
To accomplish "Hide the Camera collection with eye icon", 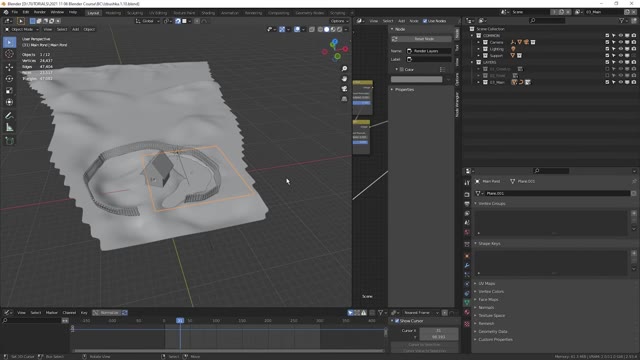I will (620, 42).
